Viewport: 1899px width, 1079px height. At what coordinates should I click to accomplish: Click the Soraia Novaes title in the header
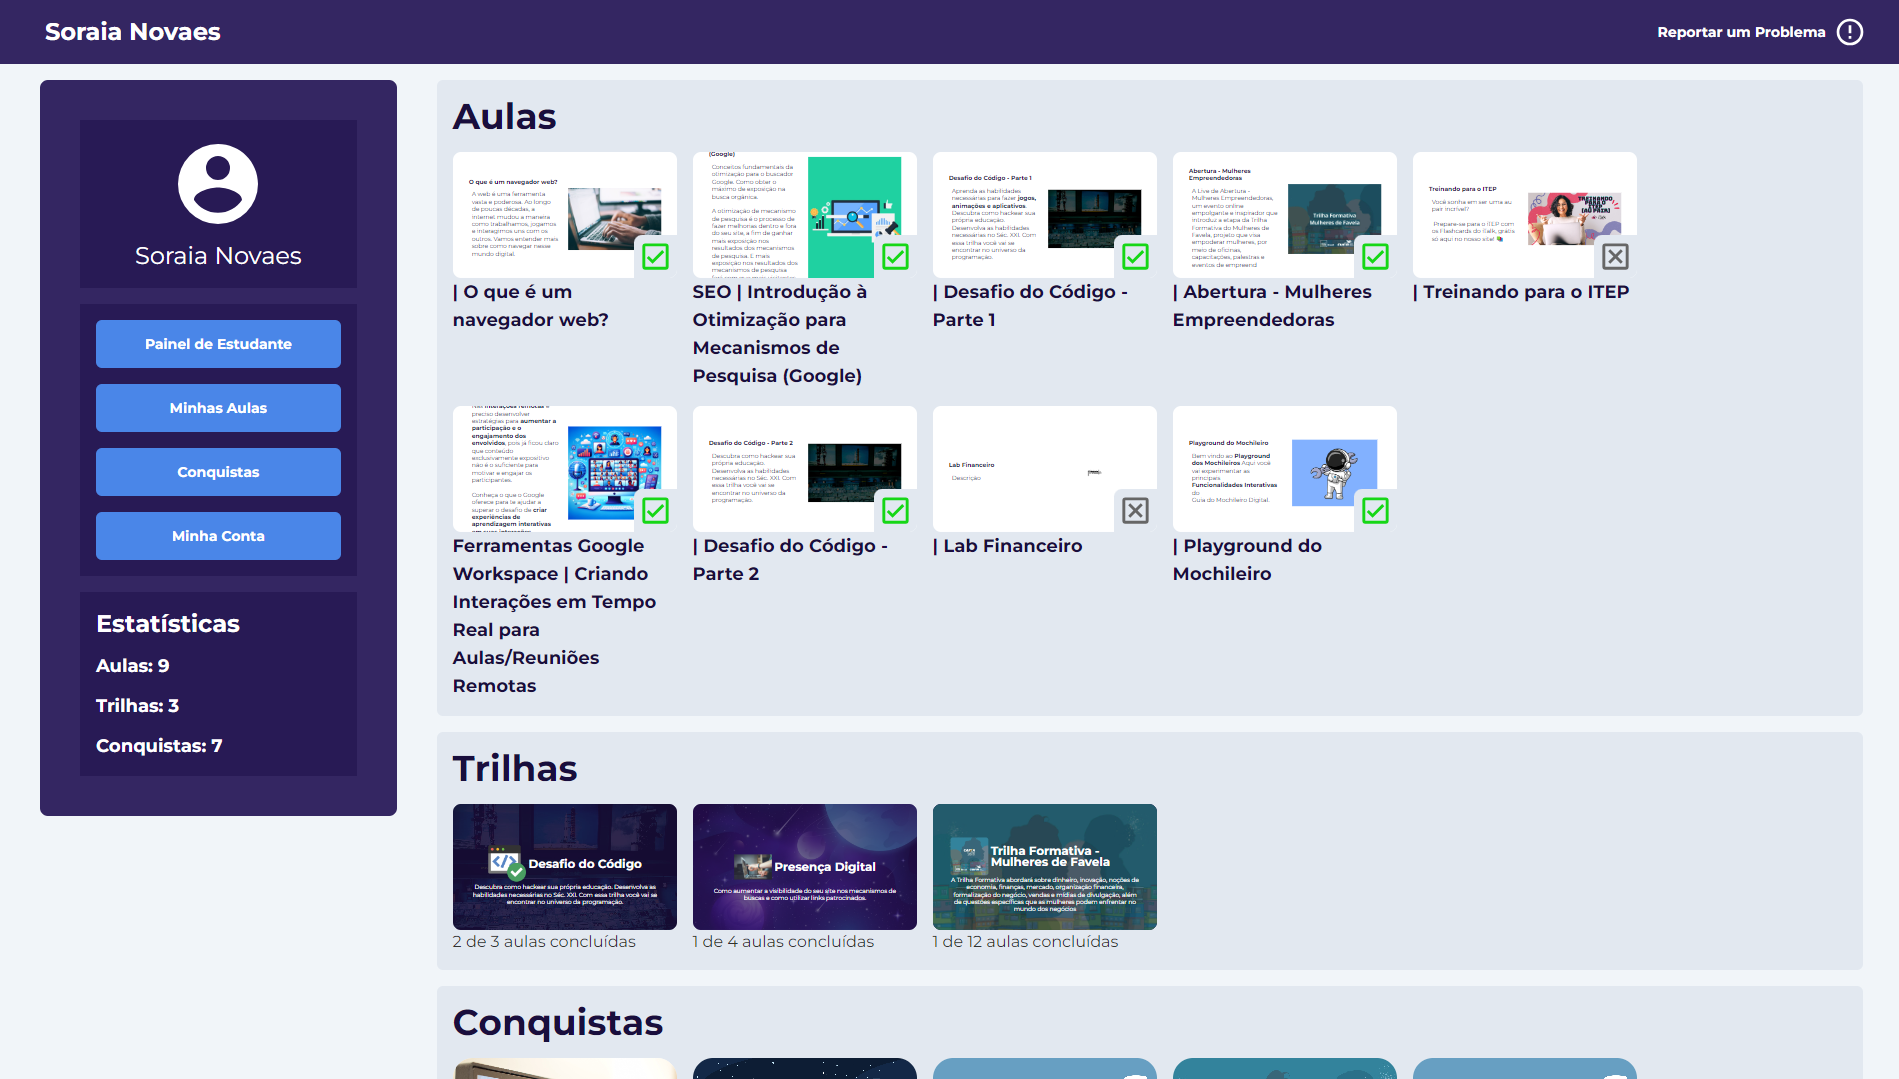(132, 31)
